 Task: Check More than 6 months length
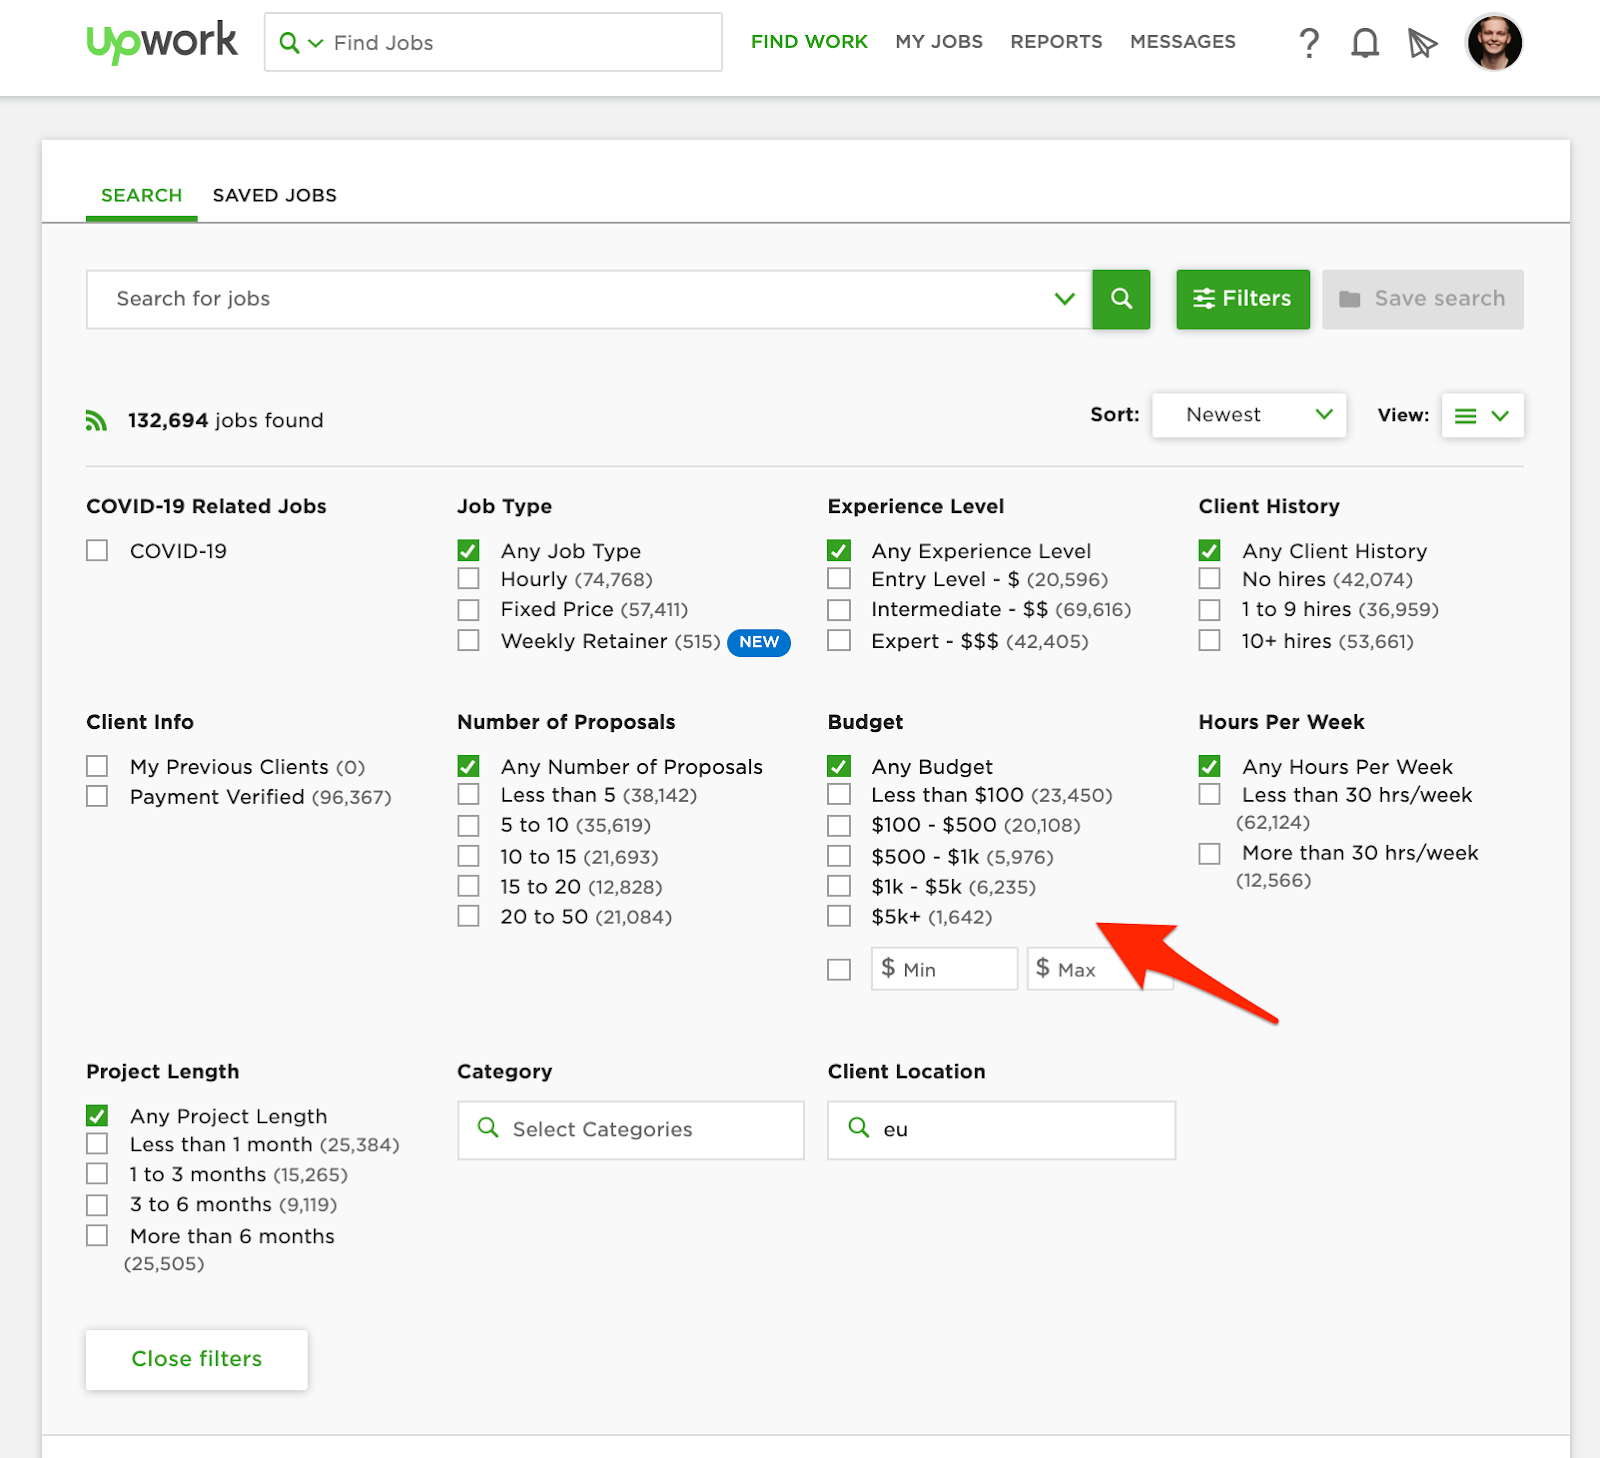(97, 1235)
